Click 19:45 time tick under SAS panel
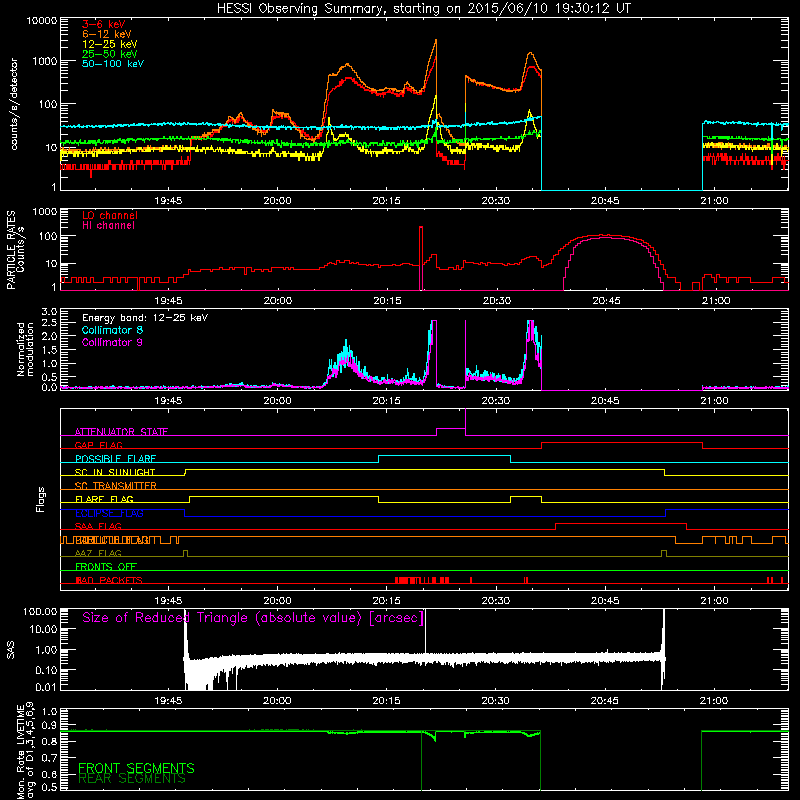 (x=168, y=701)
